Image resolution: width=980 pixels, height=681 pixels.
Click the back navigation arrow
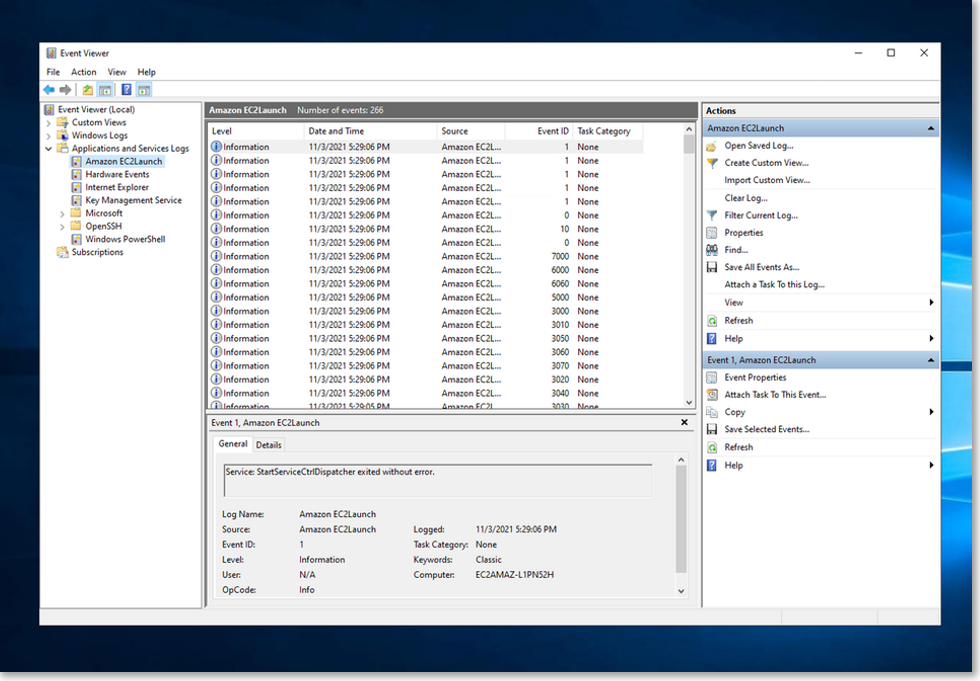pos(48,89)
